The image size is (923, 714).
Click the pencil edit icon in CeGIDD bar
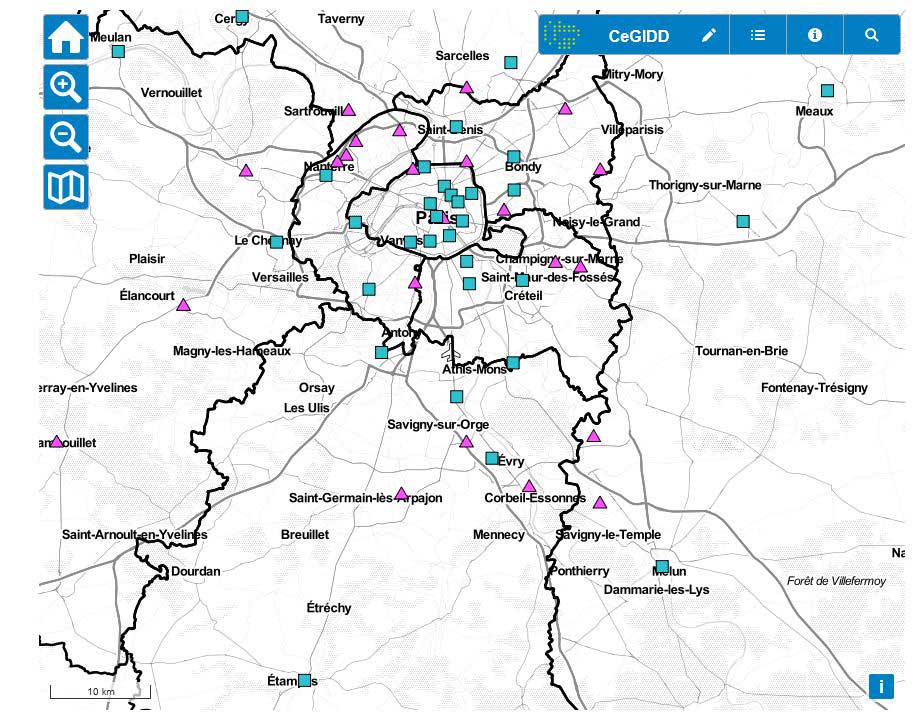(709, 35)
